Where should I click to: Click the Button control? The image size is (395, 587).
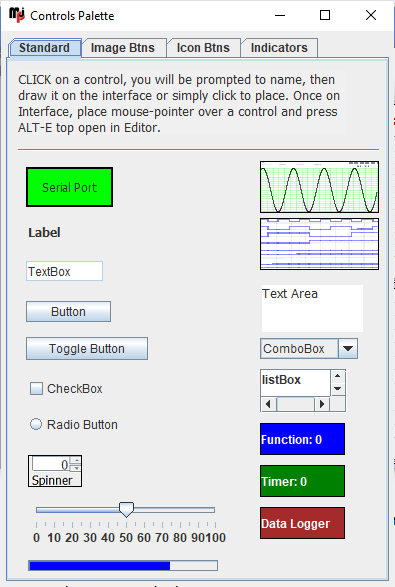[x=68, y=311]
